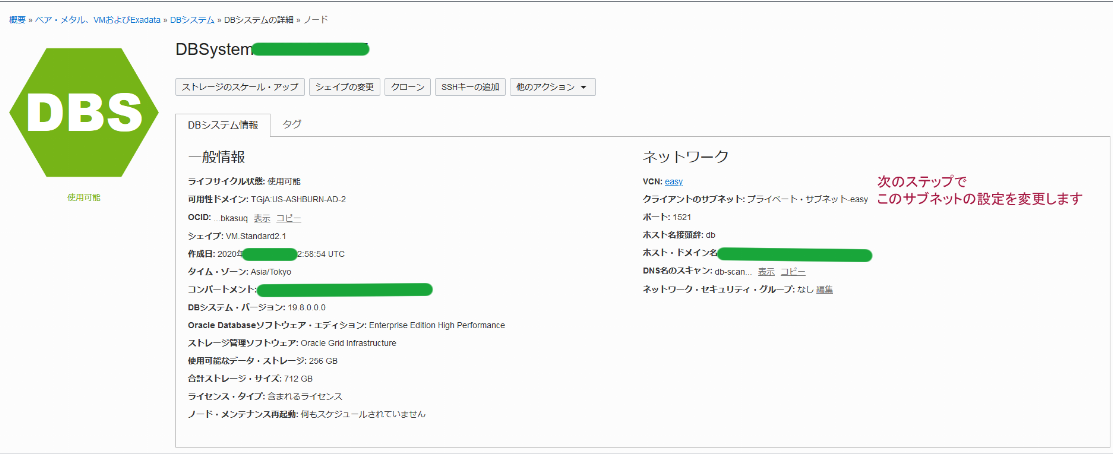Viewport: 1113px width, 455px height.
Task: Click the 作成日 creation date row
Action: 267,253
